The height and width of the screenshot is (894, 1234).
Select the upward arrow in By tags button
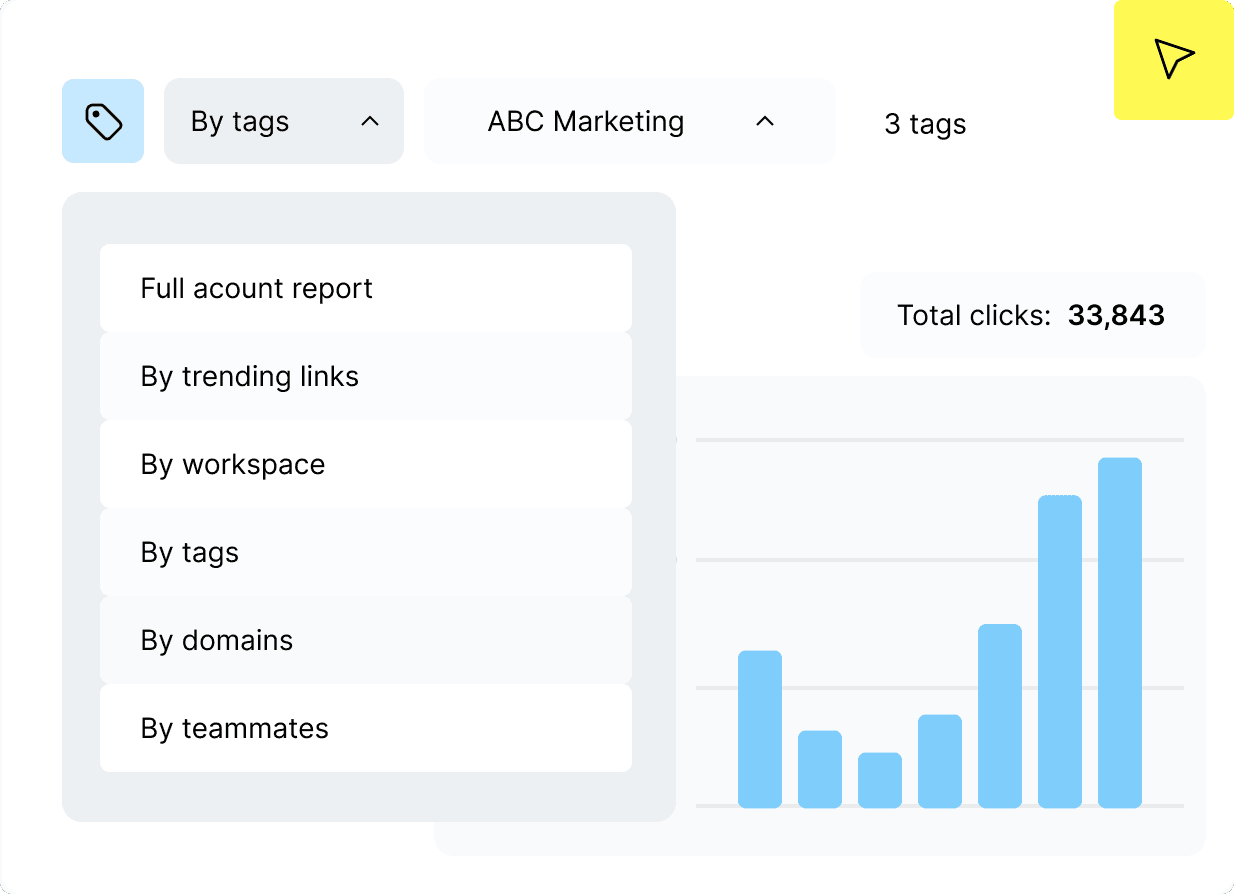[369, 121]
